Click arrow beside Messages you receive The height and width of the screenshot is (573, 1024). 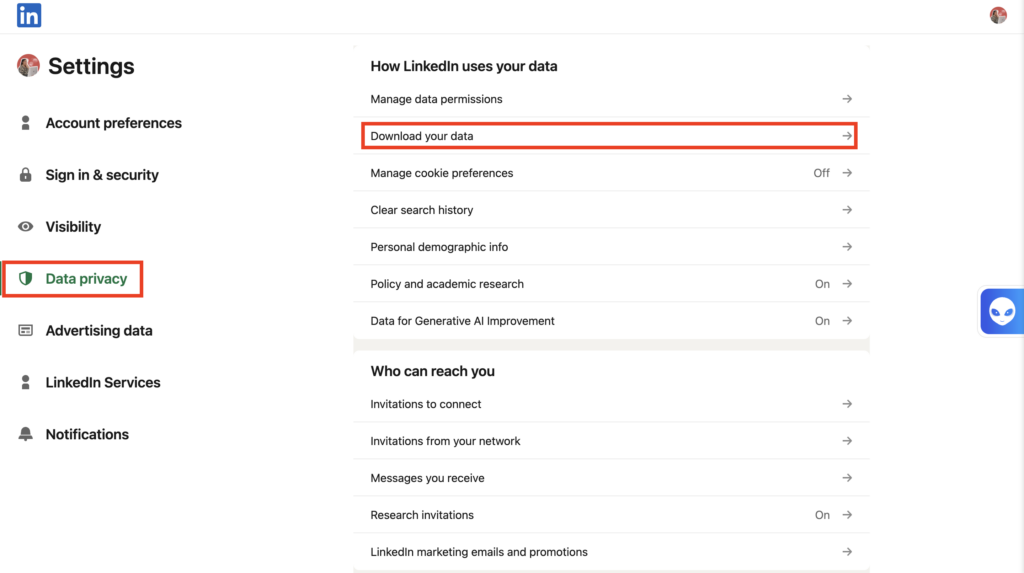[847, 478]
